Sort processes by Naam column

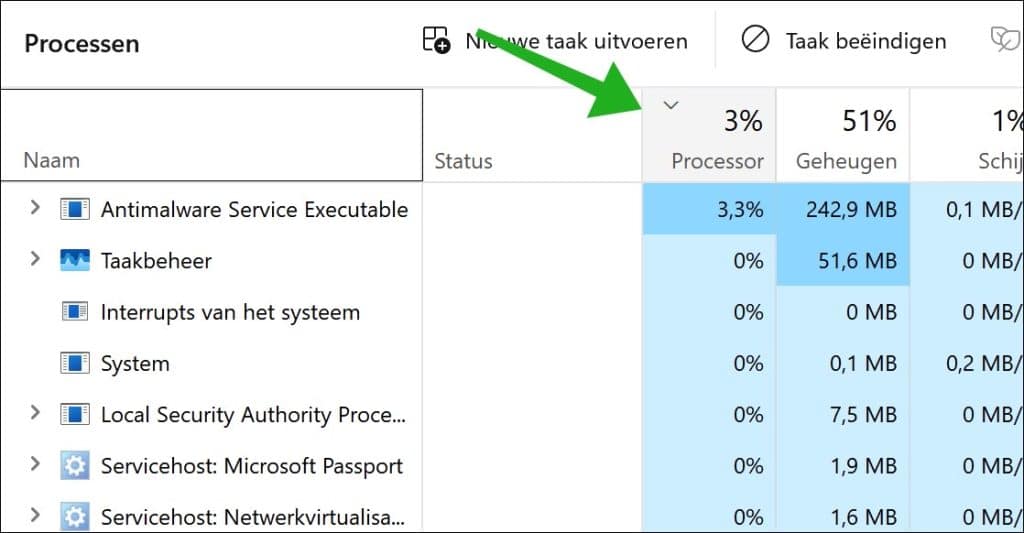pos(52,160)
